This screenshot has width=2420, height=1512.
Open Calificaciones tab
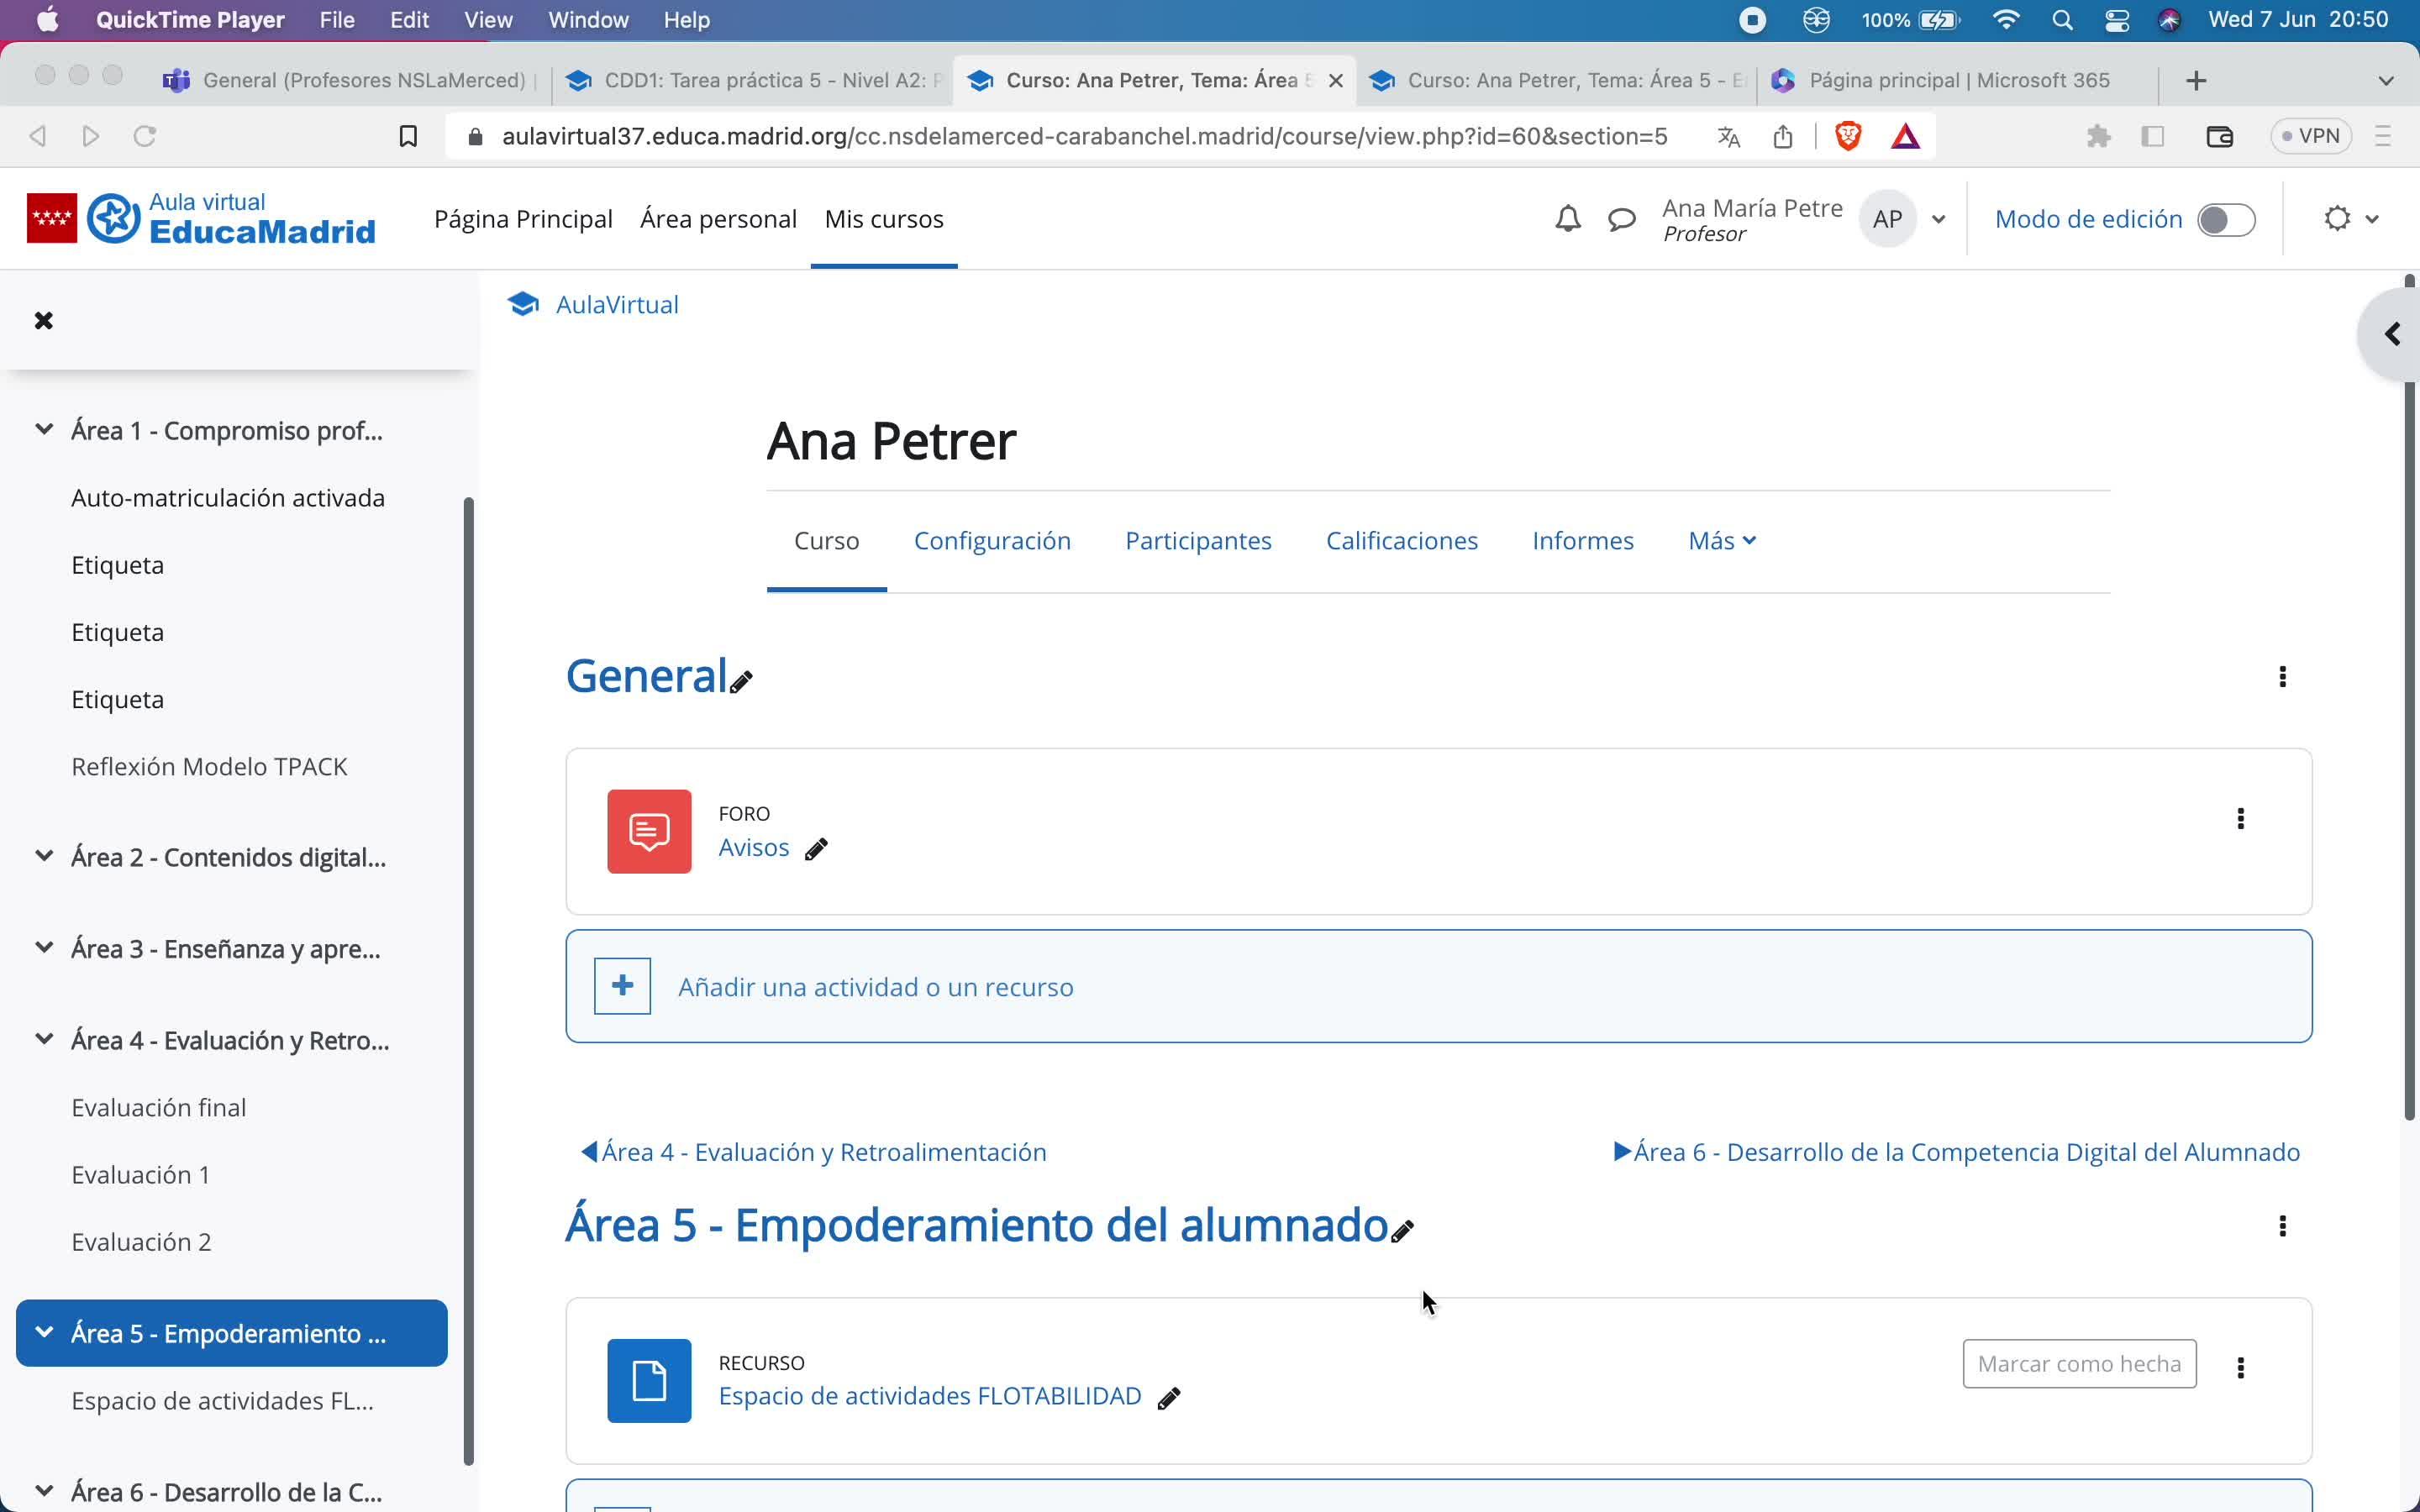(x=1401, y=541)
